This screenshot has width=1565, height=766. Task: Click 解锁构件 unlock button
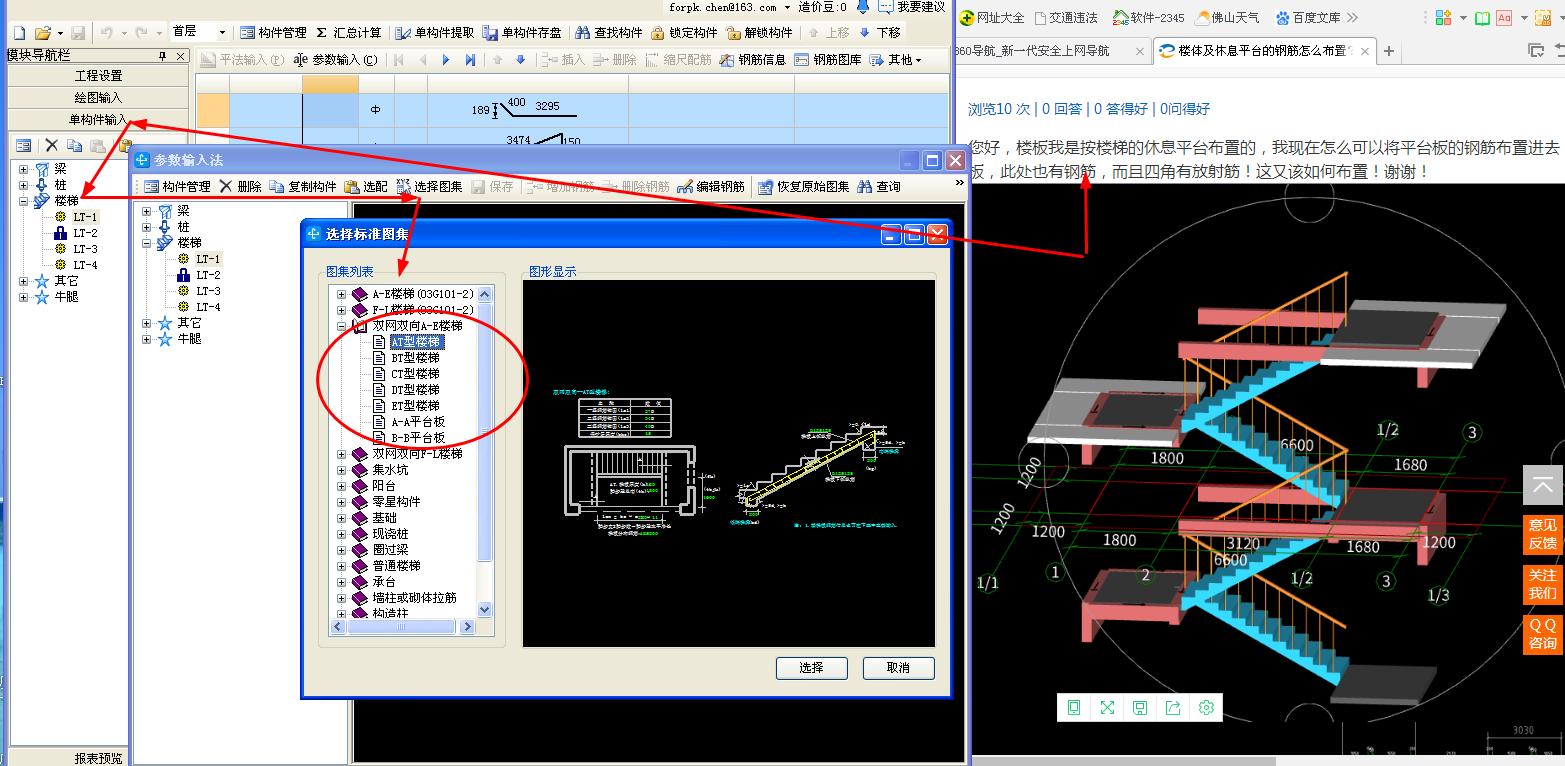(x=759, y=33)
